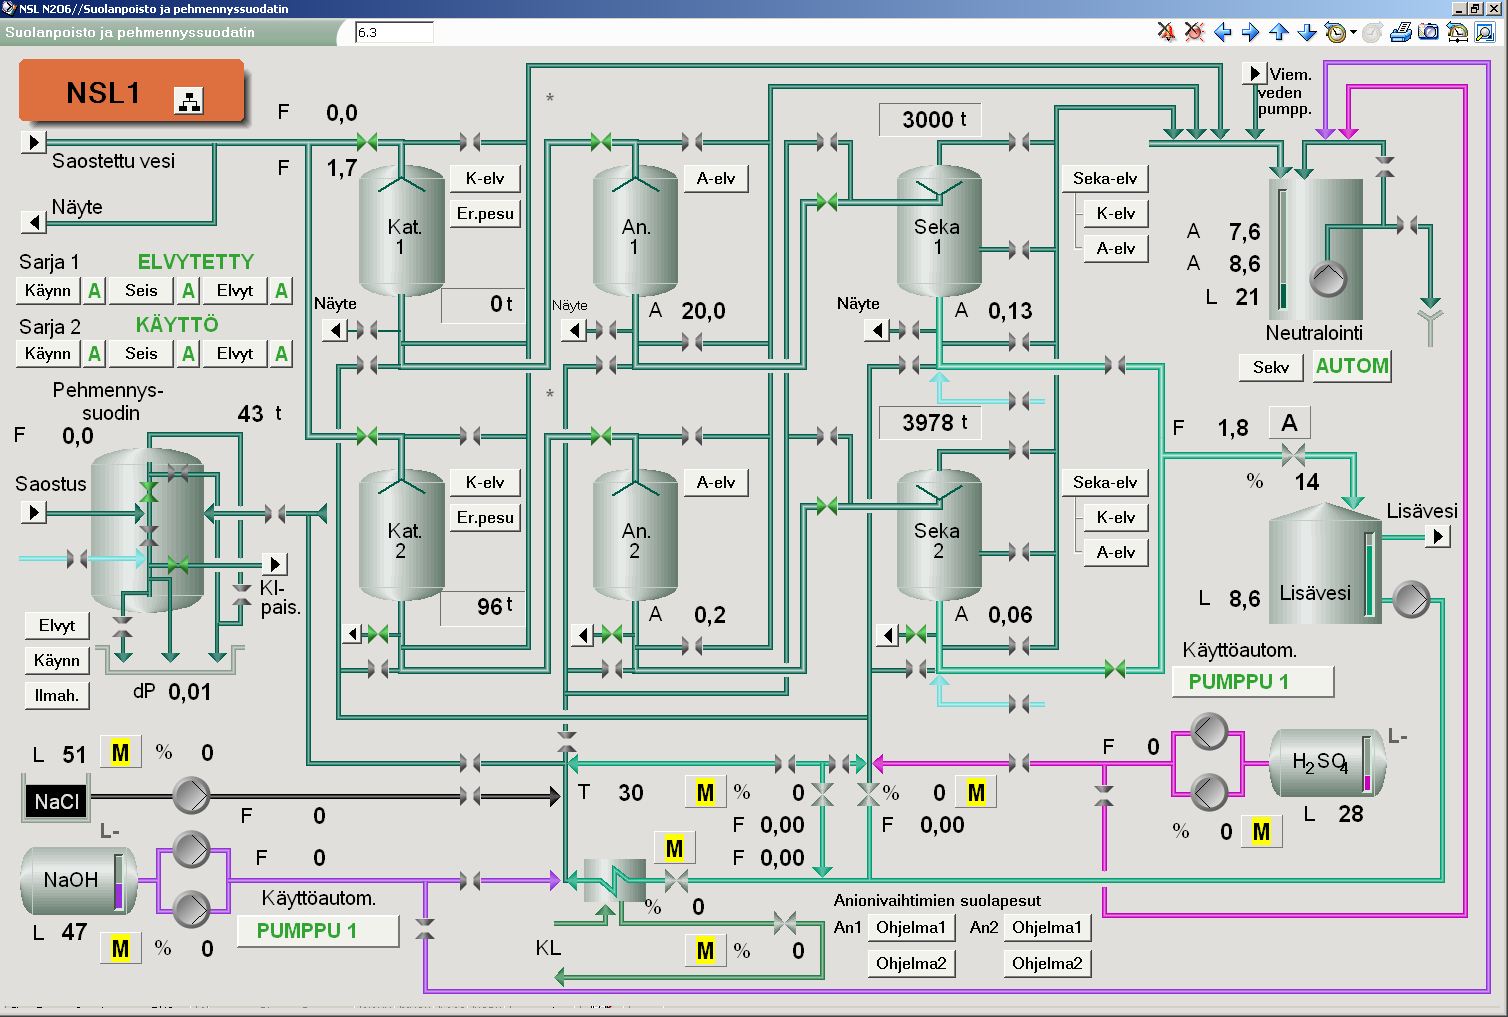Print the display with printer icon
Image resolution: width=1508 pixels, height=1017 pixels.
click(x=1401, y=32)
